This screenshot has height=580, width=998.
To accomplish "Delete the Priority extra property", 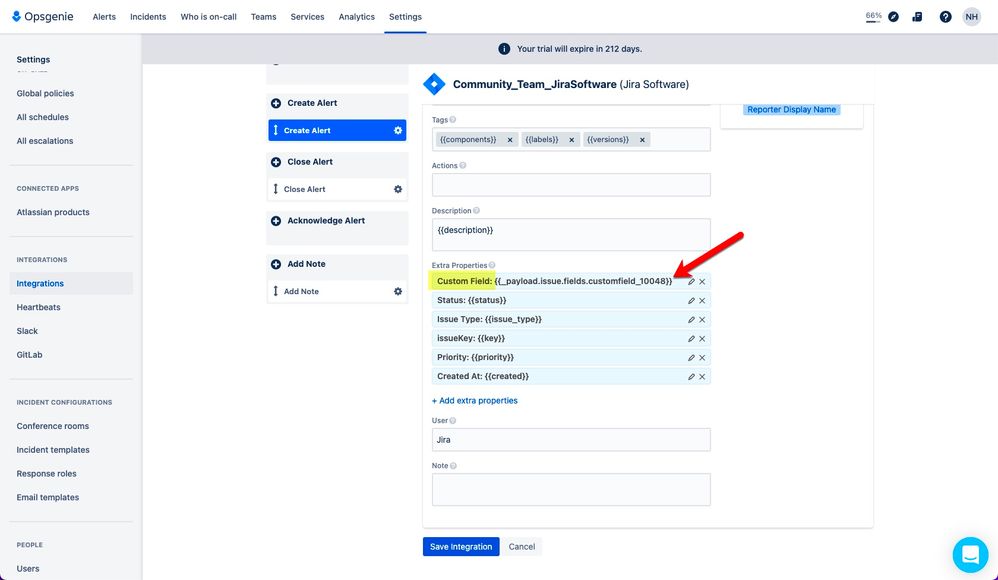I will pos(702,358).
